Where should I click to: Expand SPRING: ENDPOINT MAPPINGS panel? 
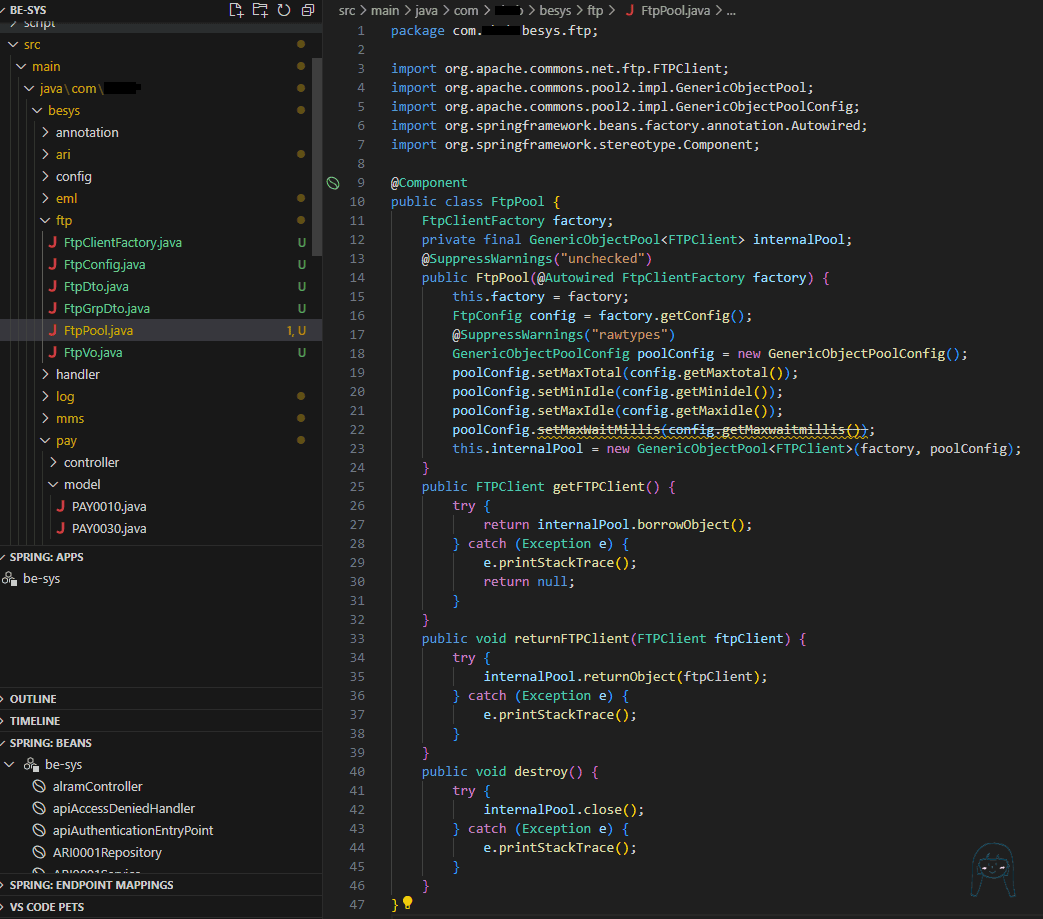(x=161, y=885)
